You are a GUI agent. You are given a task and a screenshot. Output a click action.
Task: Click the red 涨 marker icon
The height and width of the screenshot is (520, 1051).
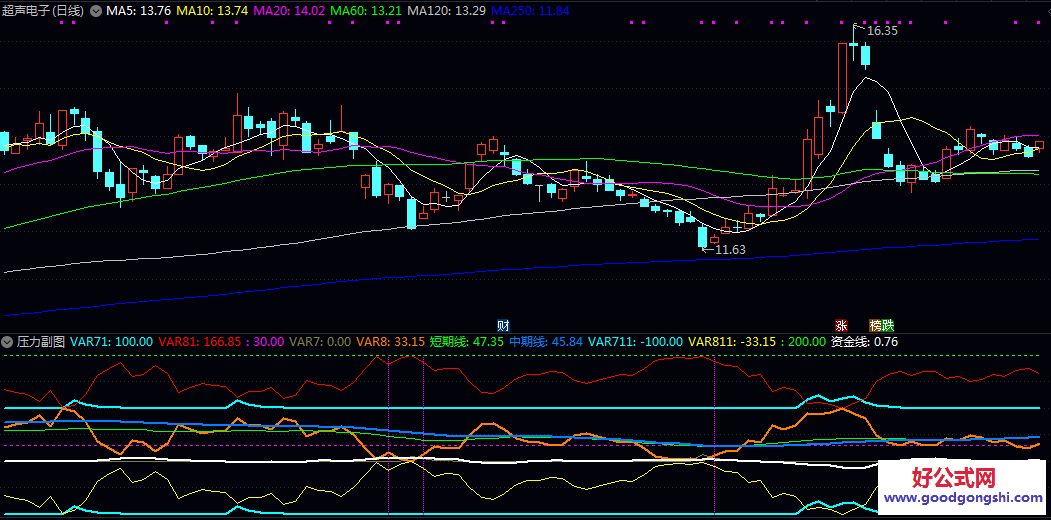click(841, 326)
